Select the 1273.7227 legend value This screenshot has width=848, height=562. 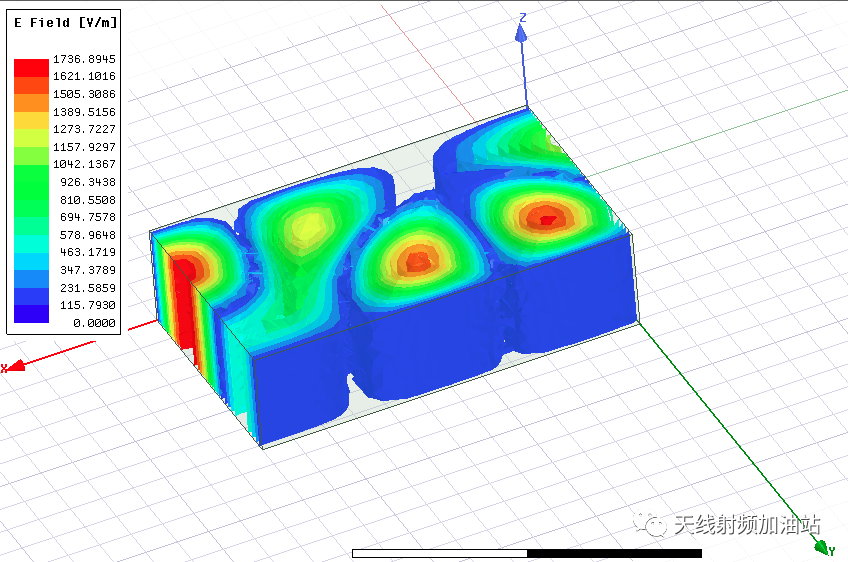(84, 129)
